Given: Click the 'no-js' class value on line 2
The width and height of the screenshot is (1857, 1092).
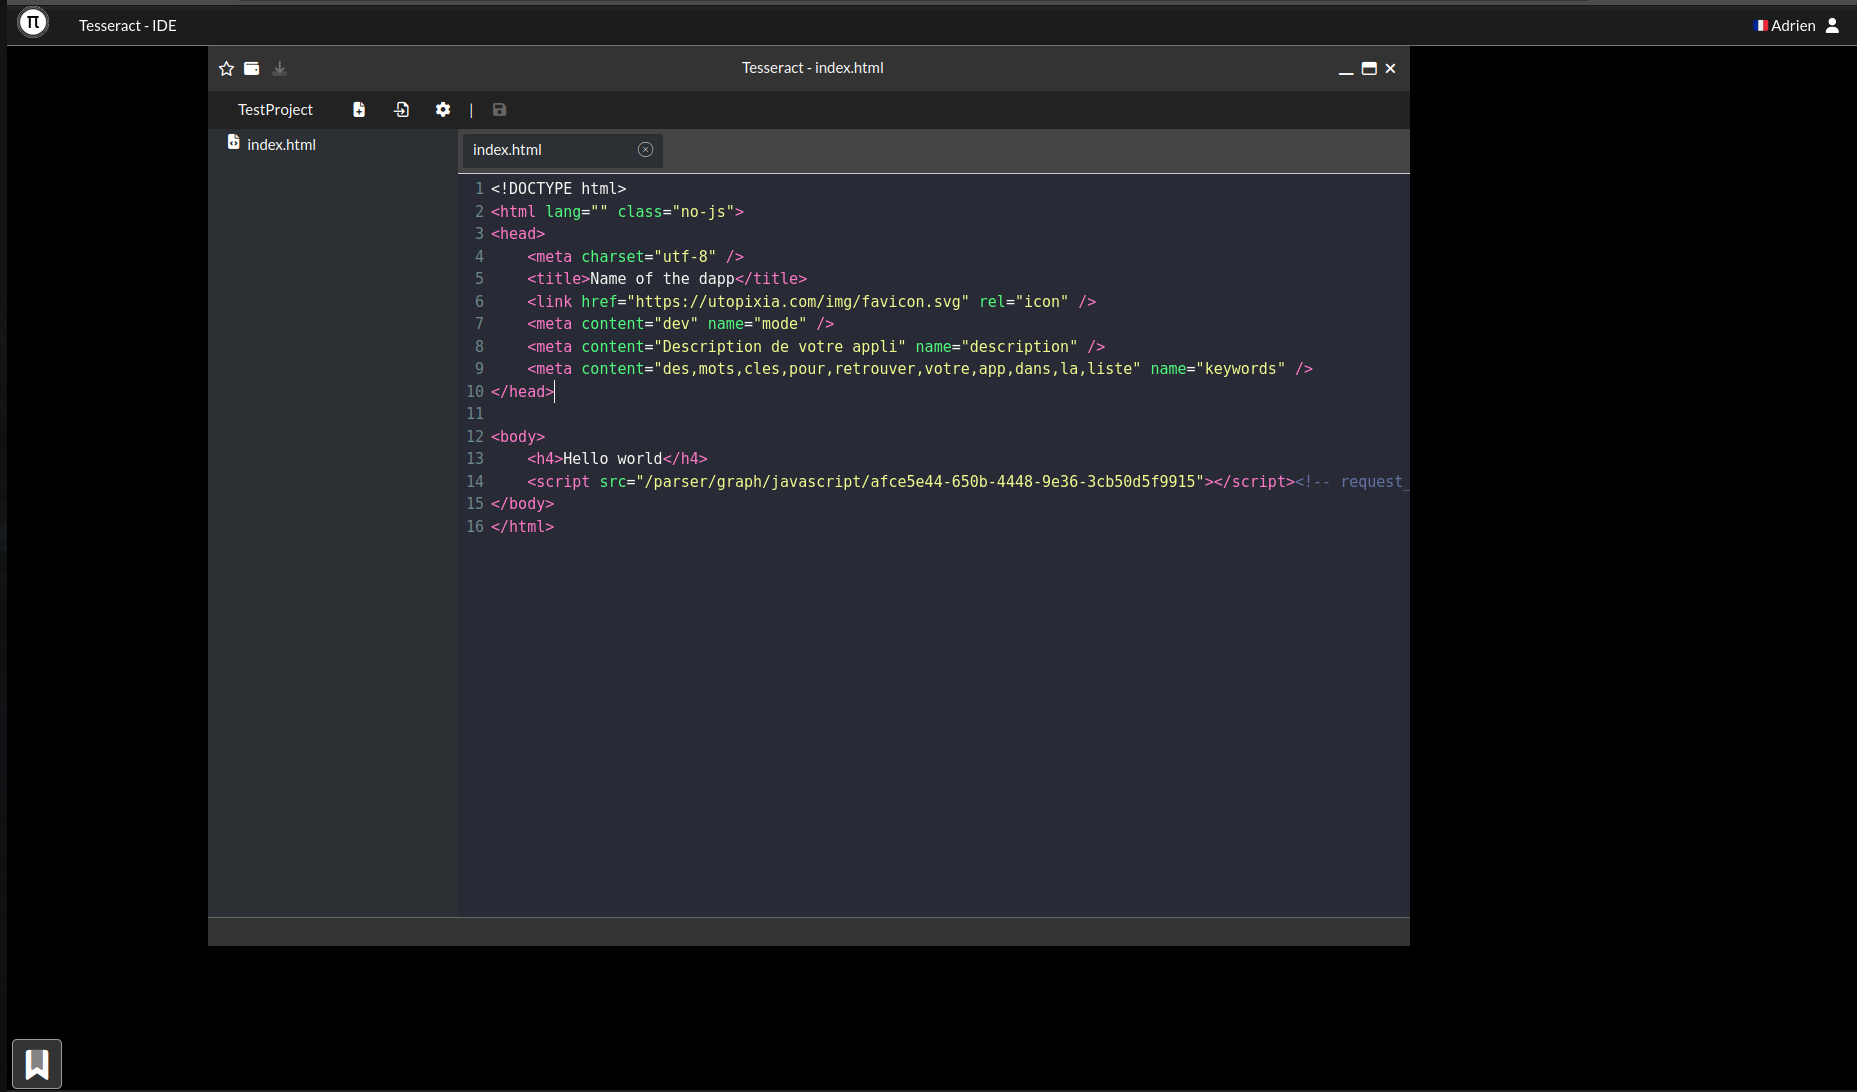Looking at the screenshot, I should pyautogui.click(x=703, y=212).
